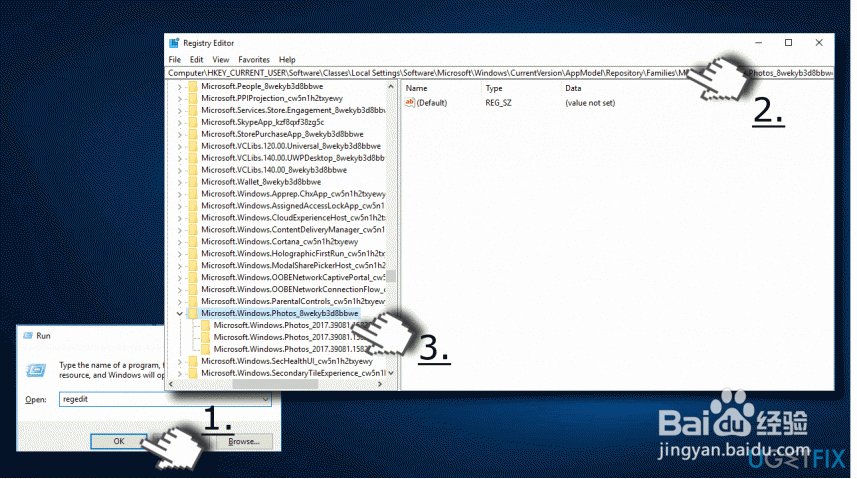Open the Edit menu in Registry Editor

pos(196,60)
